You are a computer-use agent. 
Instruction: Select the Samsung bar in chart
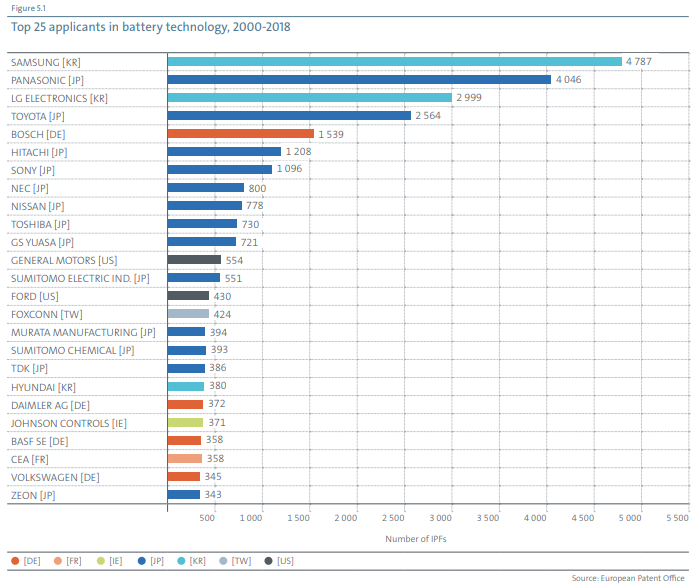point(394,61)
